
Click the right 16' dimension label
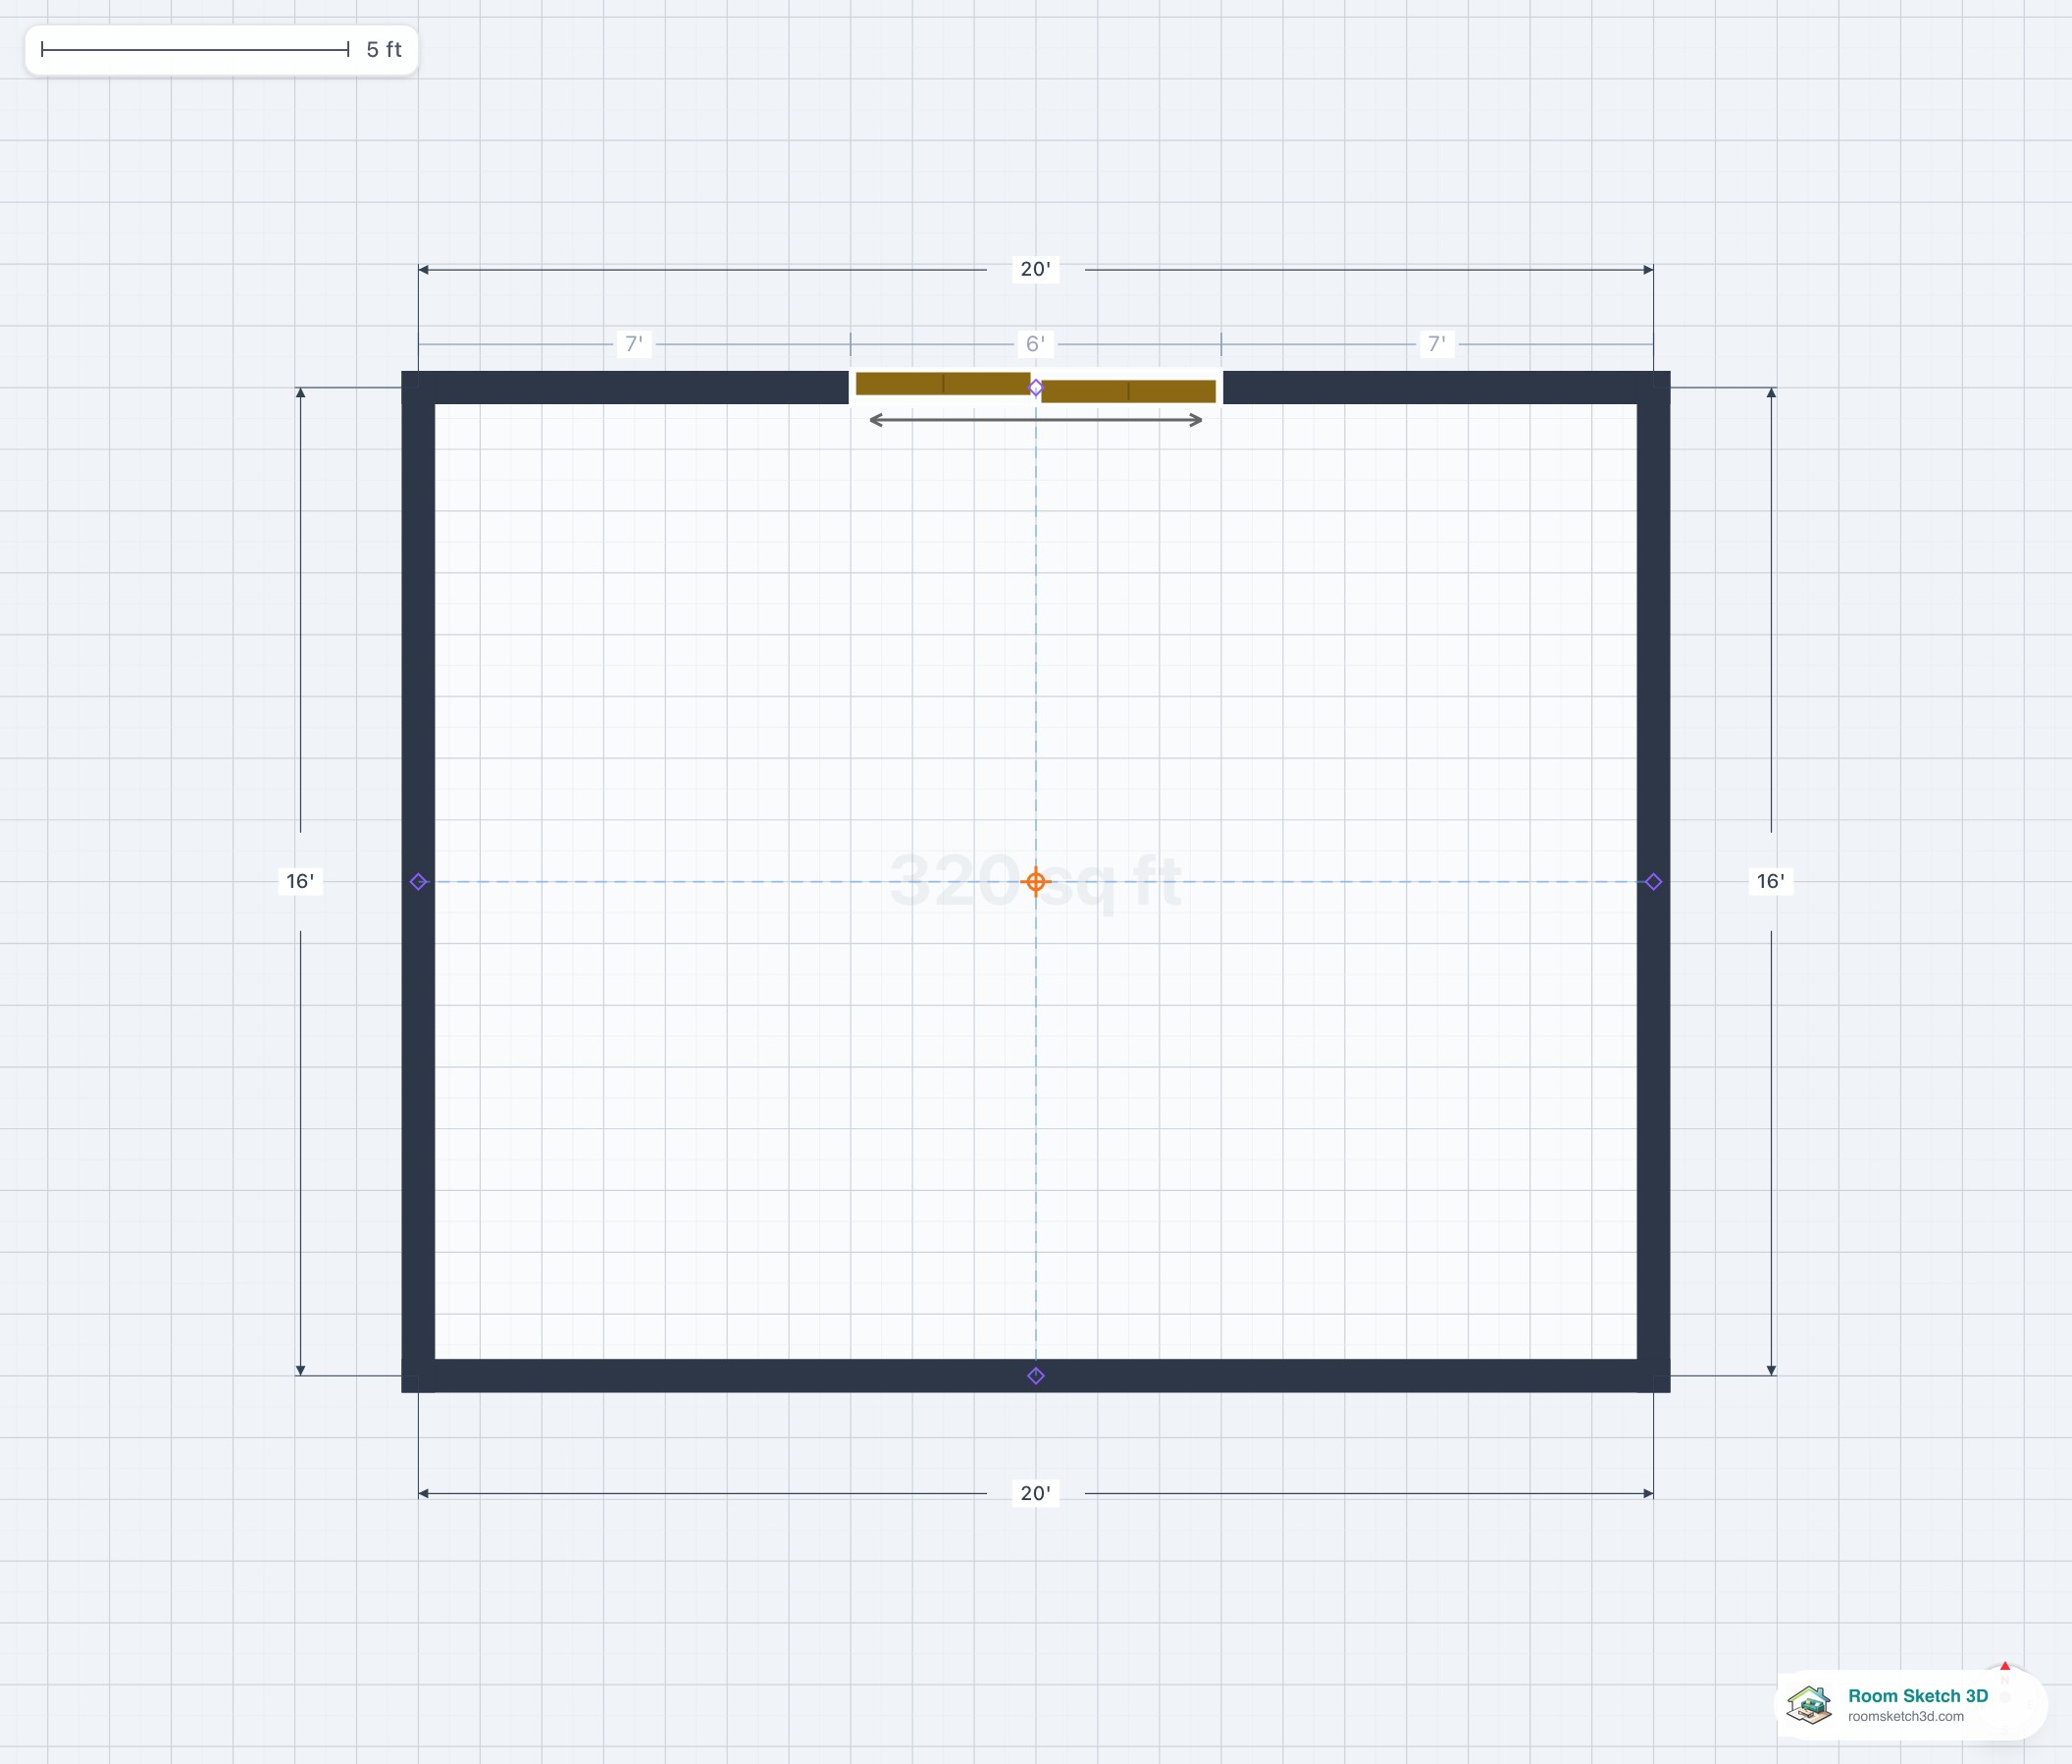pos(1771,881)
